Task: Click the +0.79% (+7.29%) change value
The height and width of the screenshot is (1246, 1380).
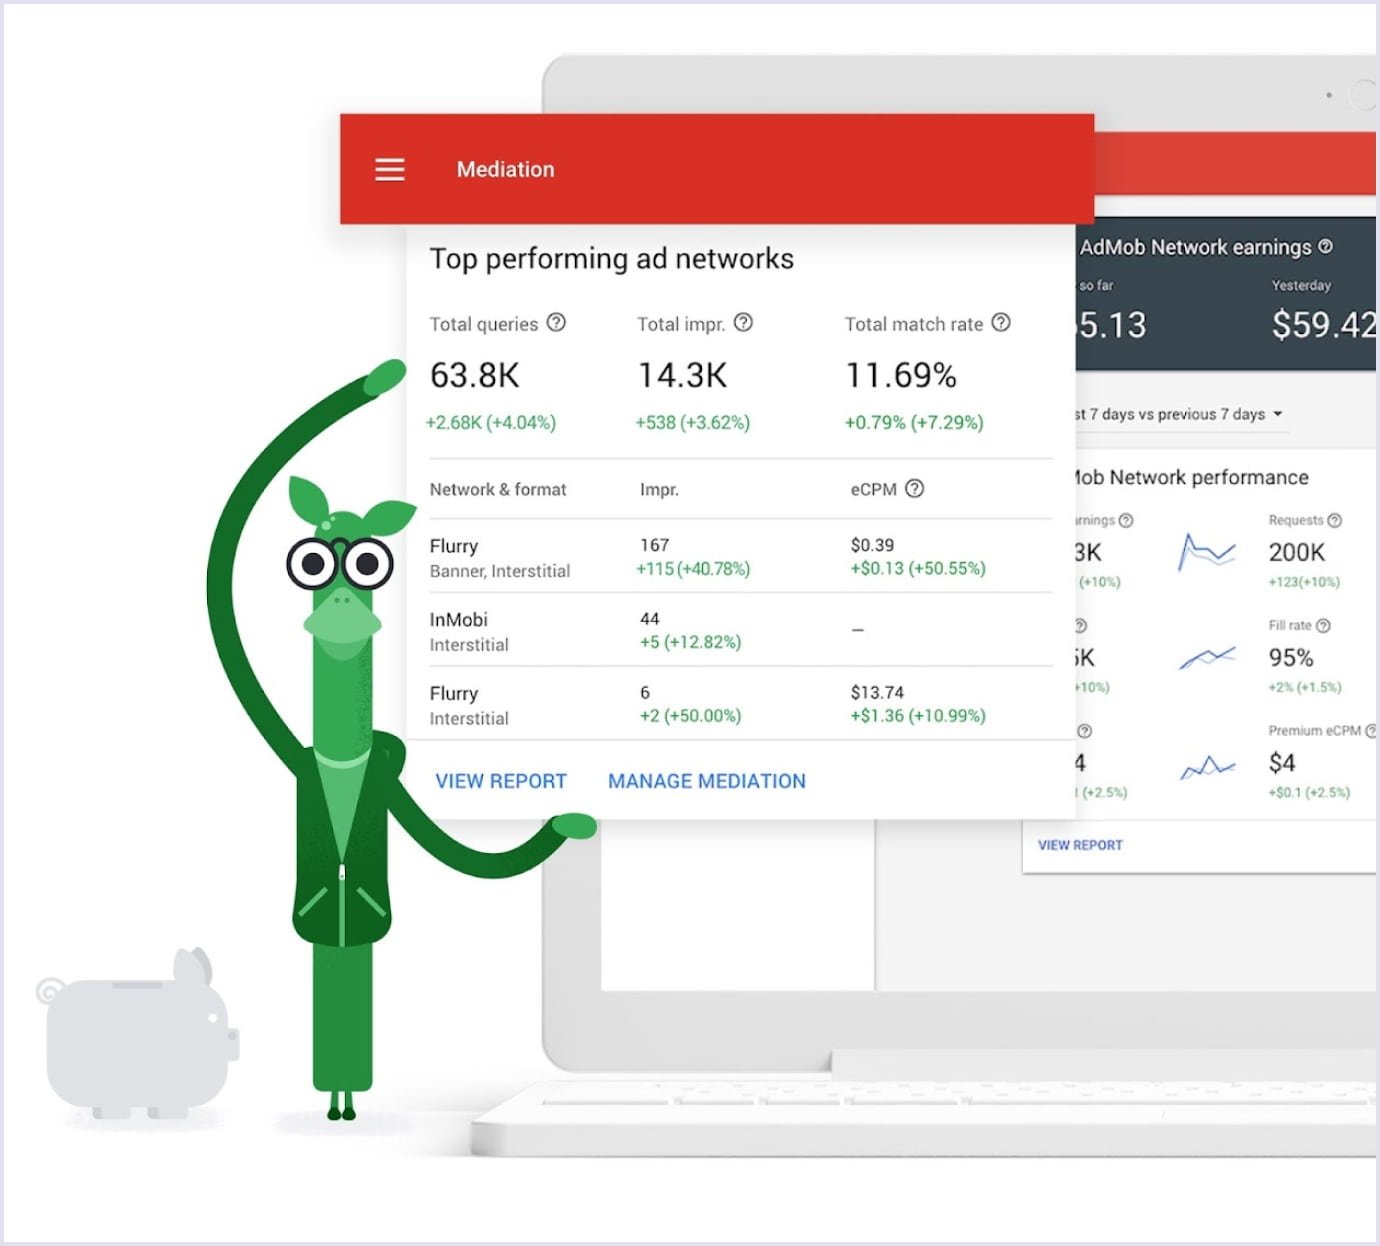Action: pyautogui.click(x=914, y=422)
